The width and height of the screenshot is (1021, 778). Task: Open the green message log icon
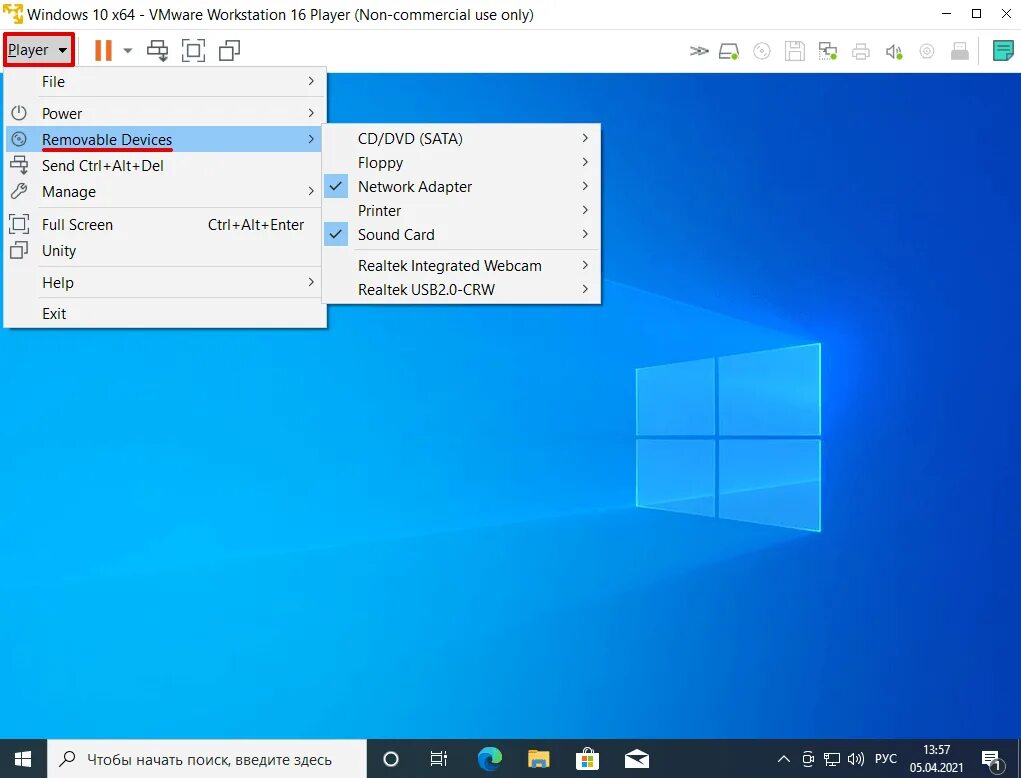pos(1003,50)
